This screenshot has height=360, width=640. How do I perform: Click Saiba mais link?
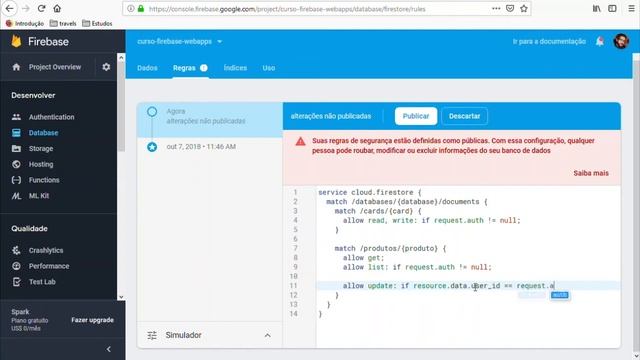(591, 173)
